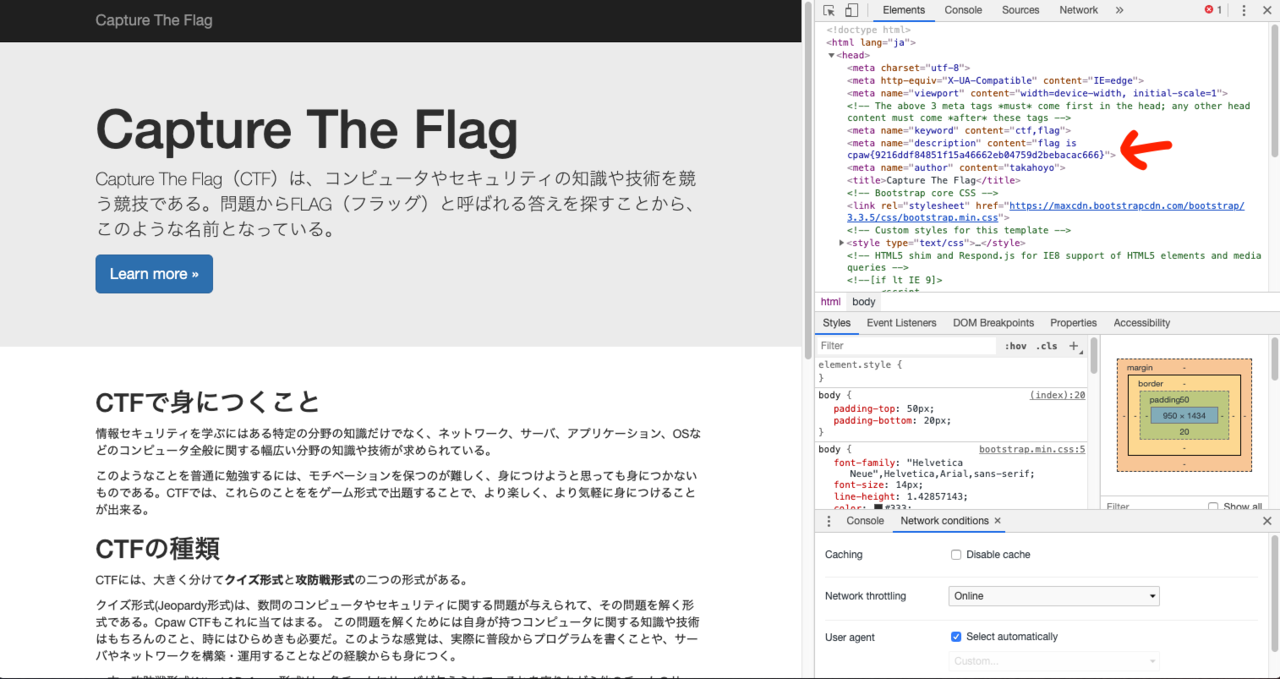Image resolution: width=1280 pixels, height=679 pixels.
Task: Add new style rule plus icon
Action: pos(1074,346)
